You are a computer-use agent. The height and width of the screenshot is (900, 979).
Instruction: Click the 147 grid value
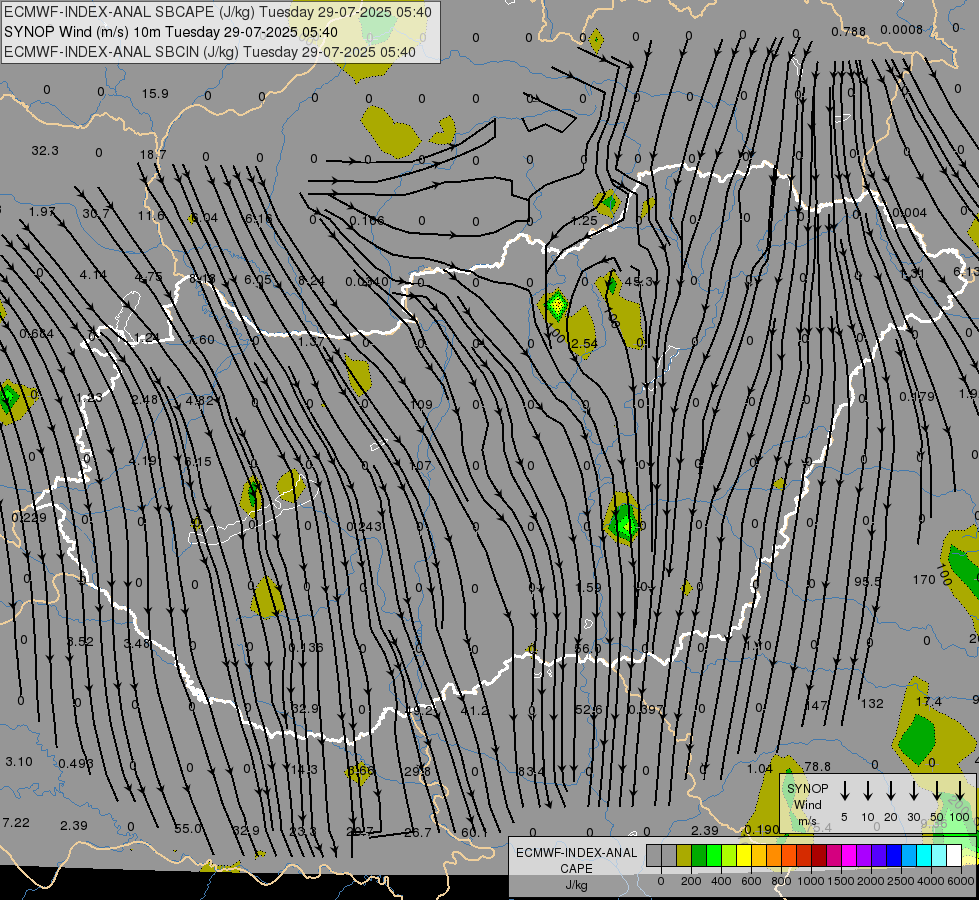click(x=816, y=705)
